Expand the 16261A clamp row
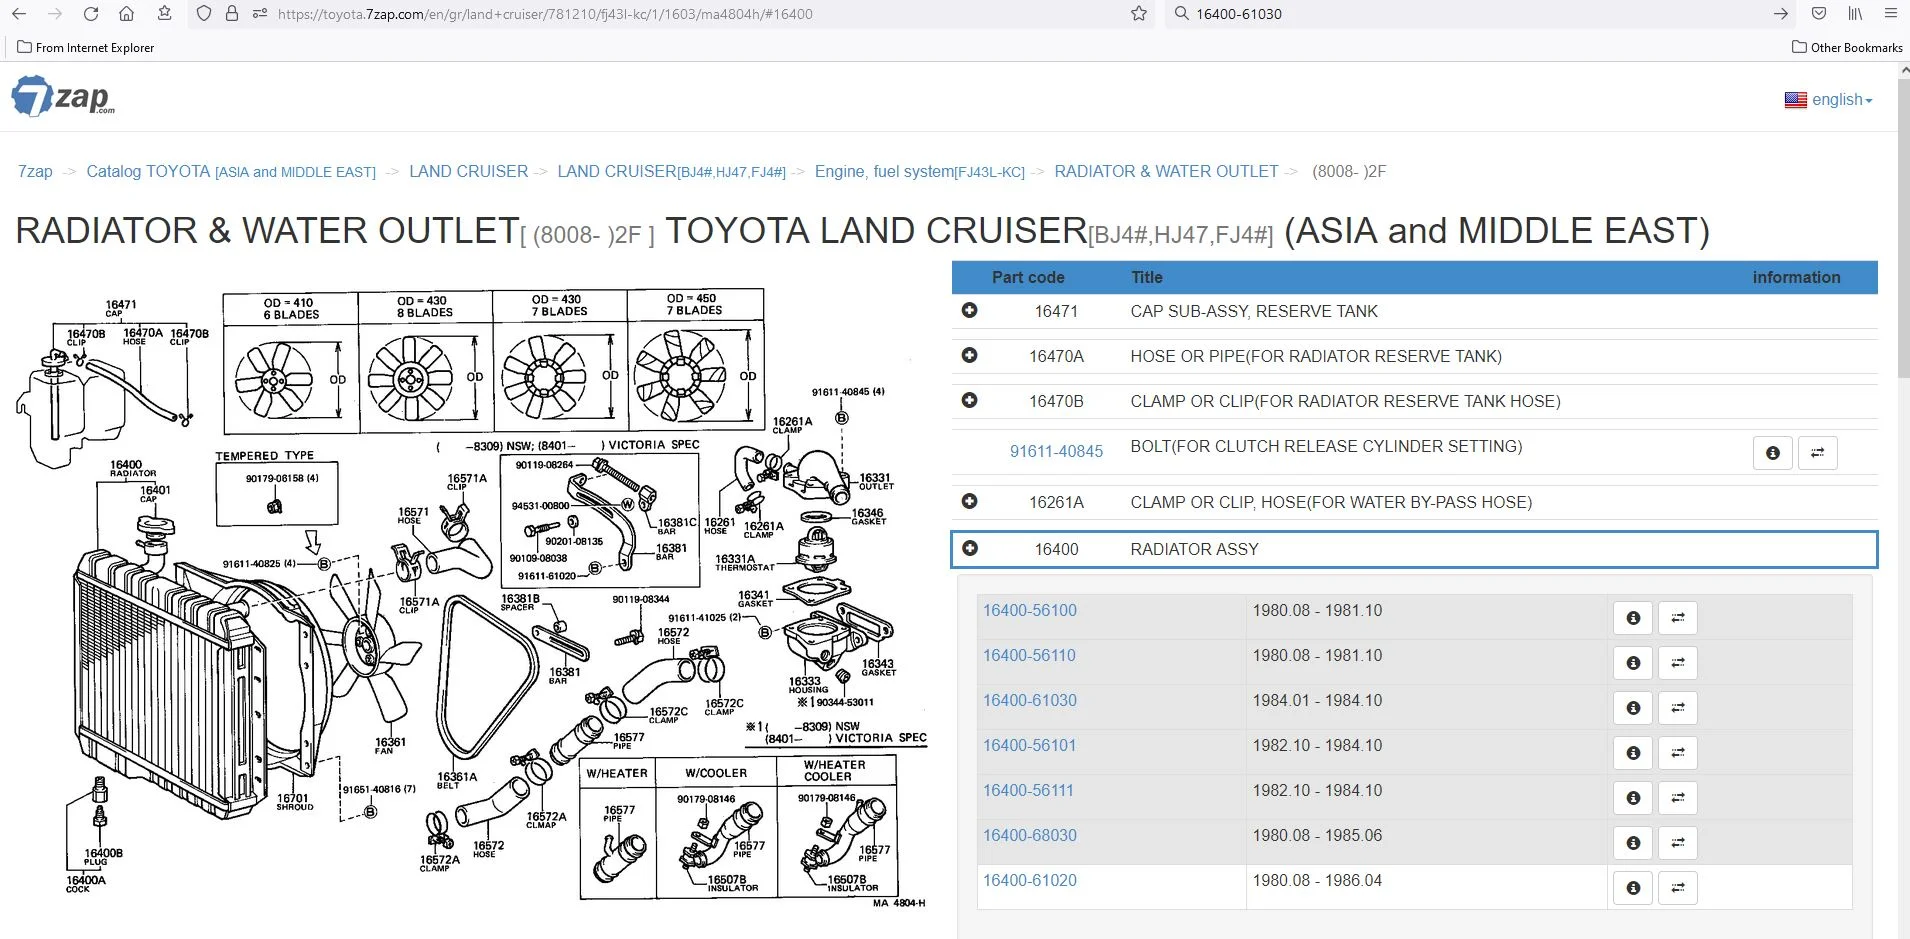The width and height of the screenshot is (1910, 939). tap(969, 501)
